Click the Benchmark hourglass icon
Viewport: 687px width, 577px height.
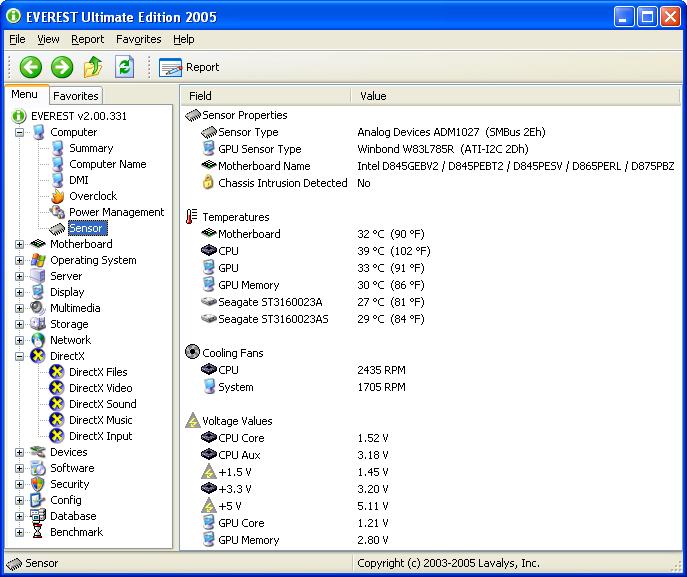click(38, 532)
